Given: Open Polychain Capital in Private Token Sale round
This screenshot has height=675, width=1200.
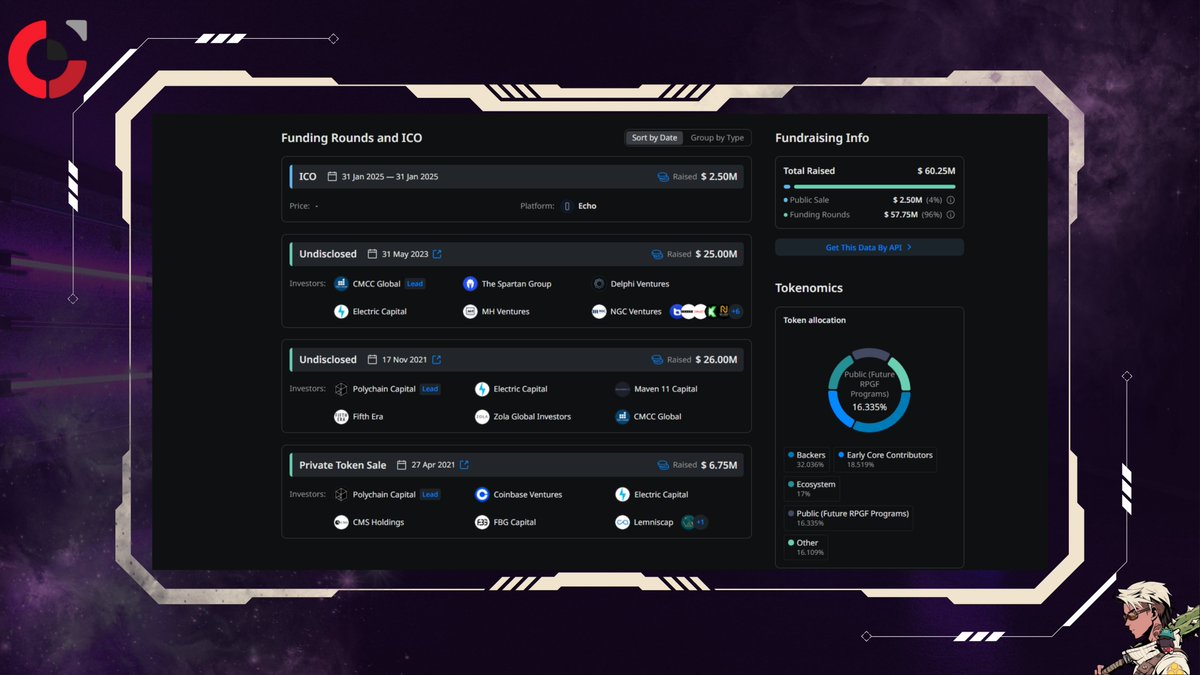Looking at the screenshot, I should tap(384, 494).
